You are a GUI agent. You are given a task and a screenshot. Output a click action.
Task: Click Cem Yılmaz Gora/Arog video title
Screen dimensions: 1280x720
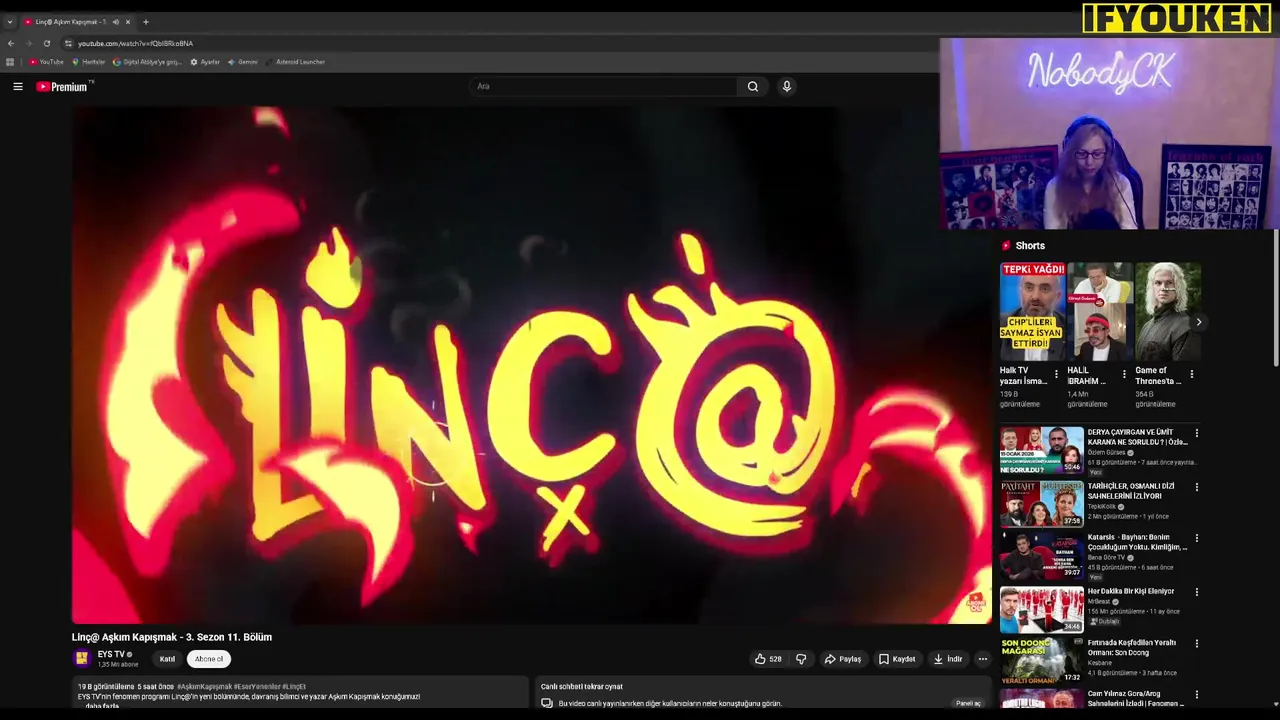coord(1137,698)
